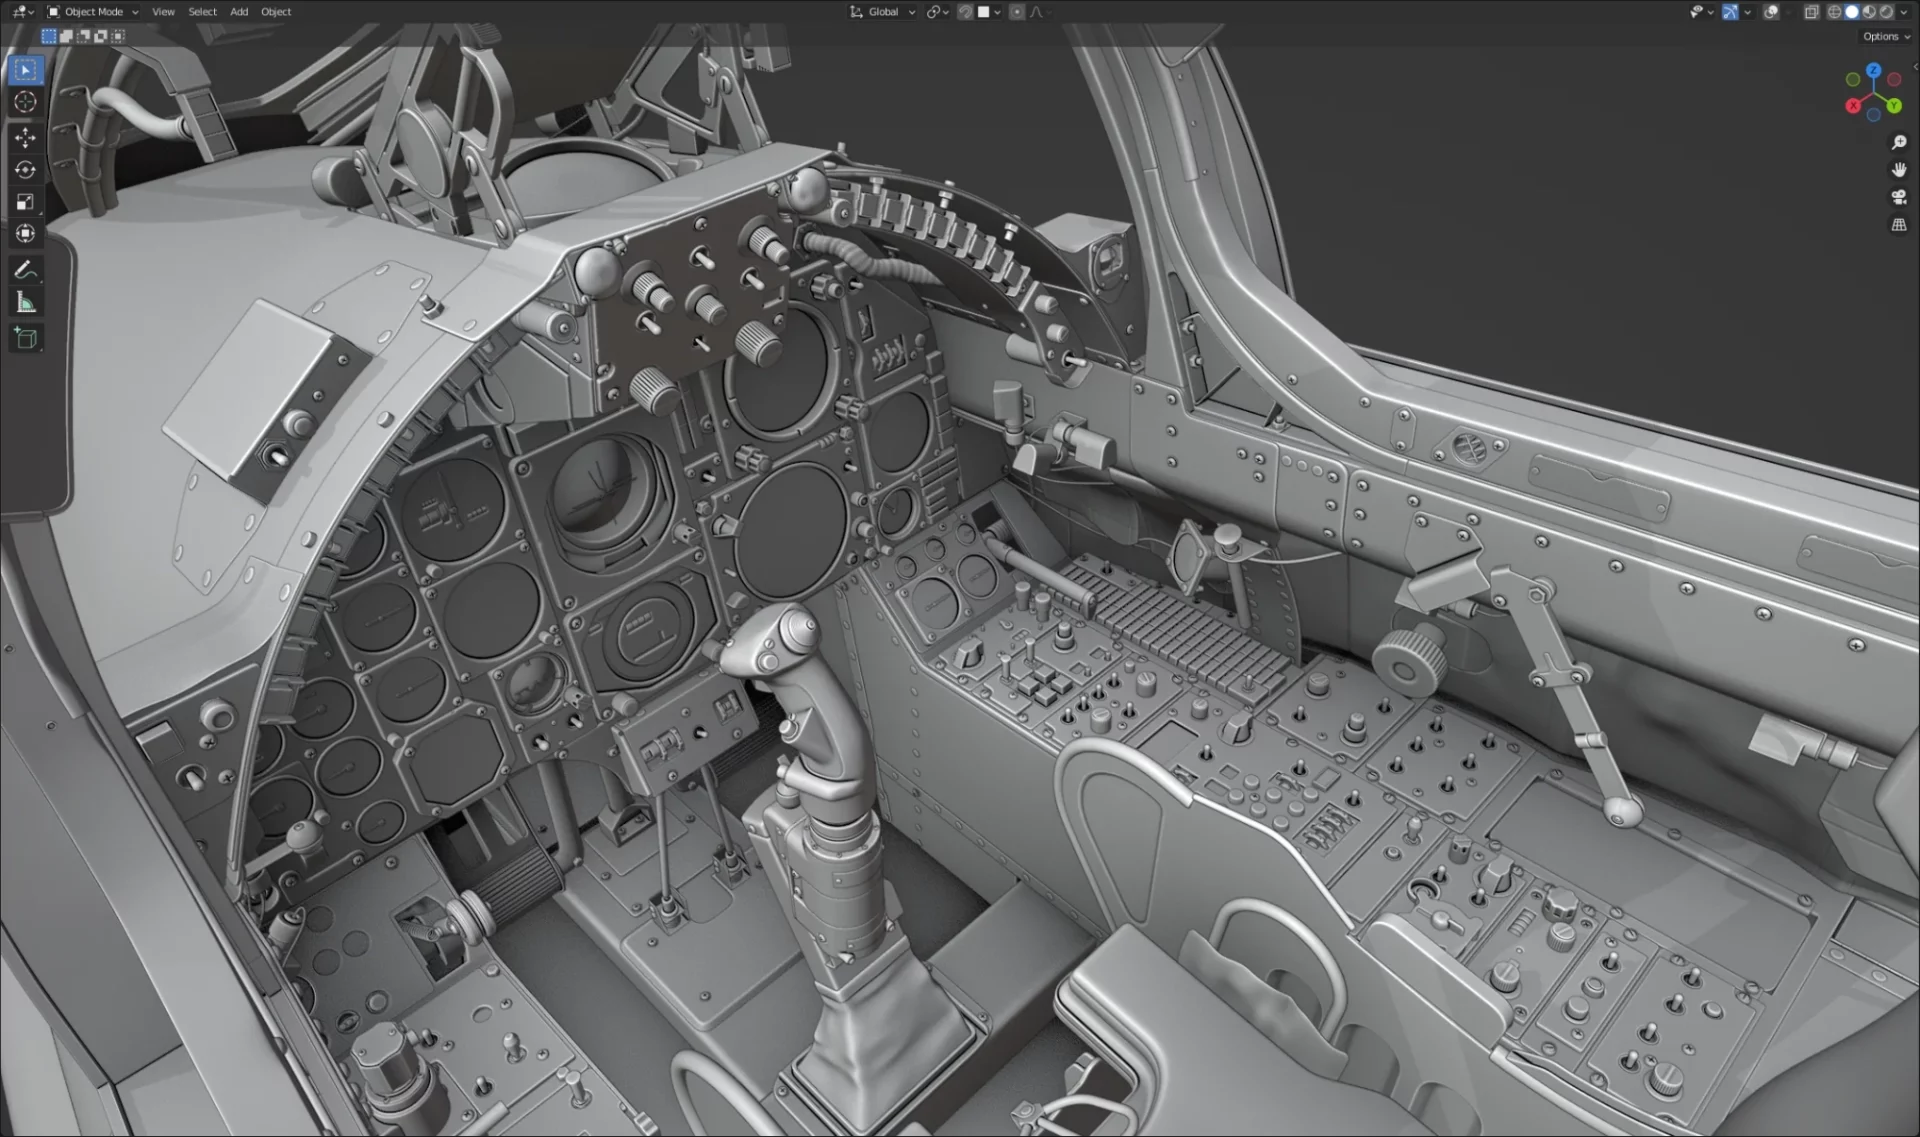1920x1137 pixels.
Task: Select the Move tool
Action: (x=25, y=137)
